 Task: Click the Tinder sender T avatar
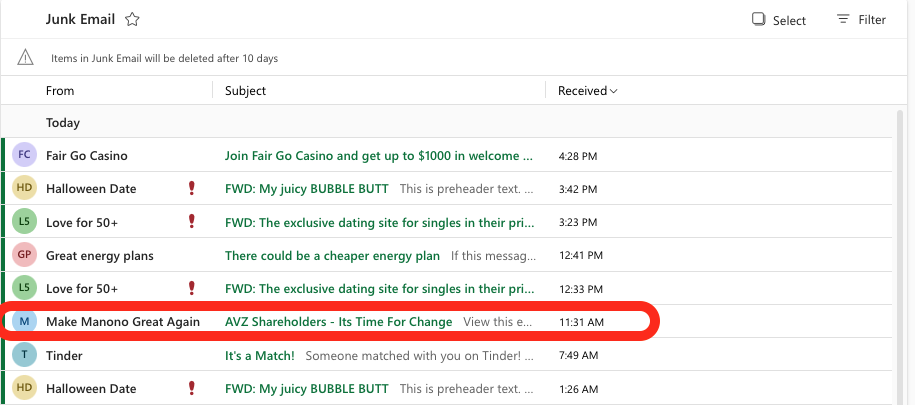(x=25, y=355)
